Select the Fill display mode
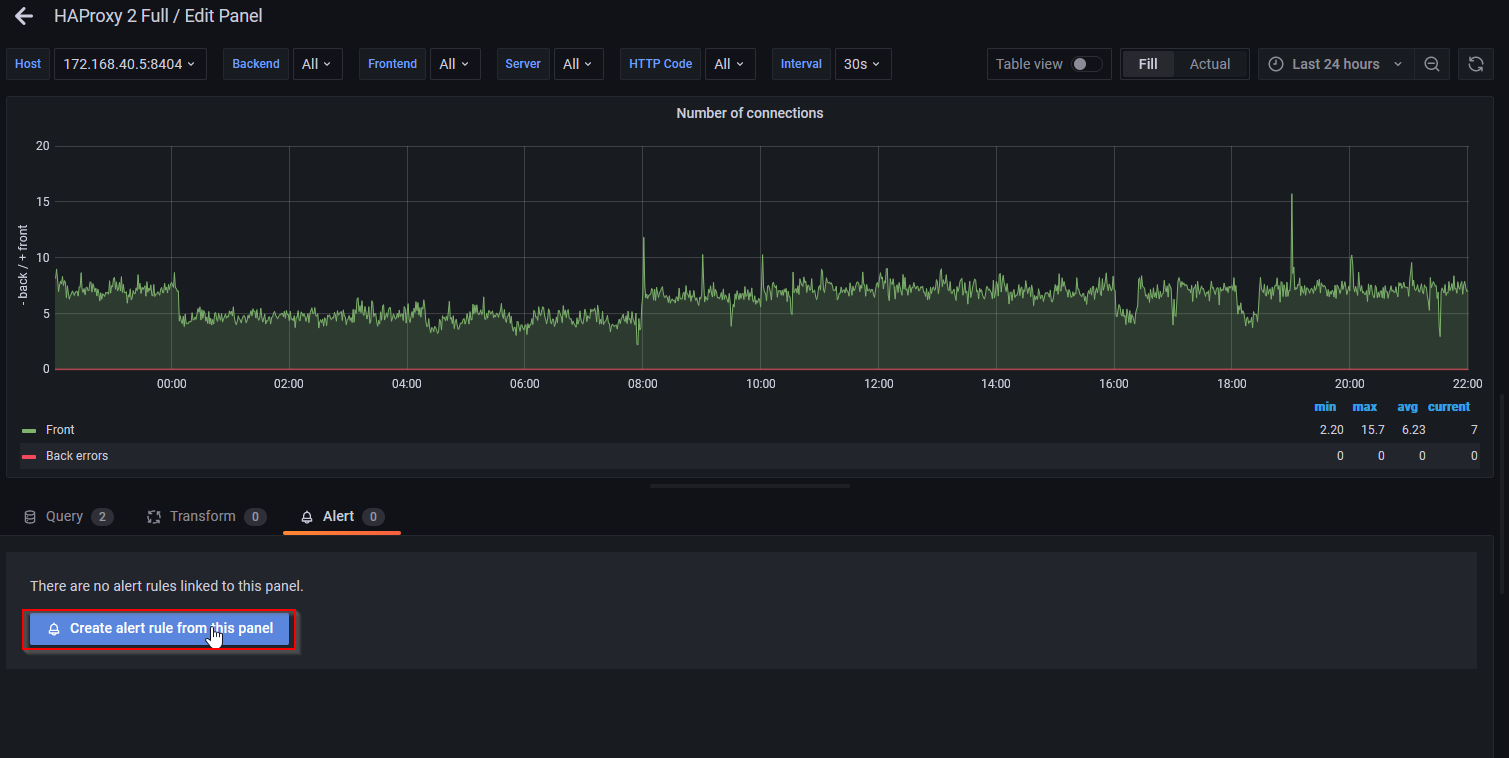 click(1148, 64)
